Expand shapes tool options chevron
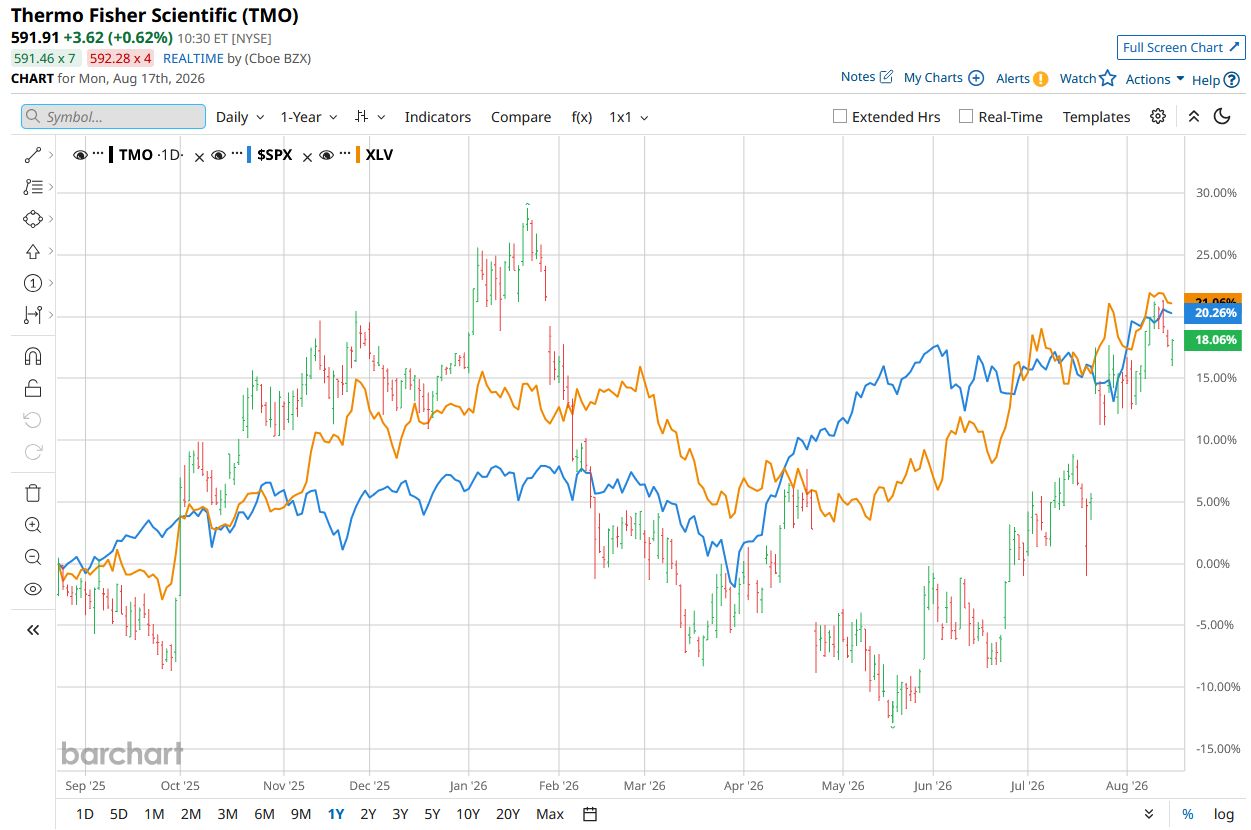 click(51, 219)
